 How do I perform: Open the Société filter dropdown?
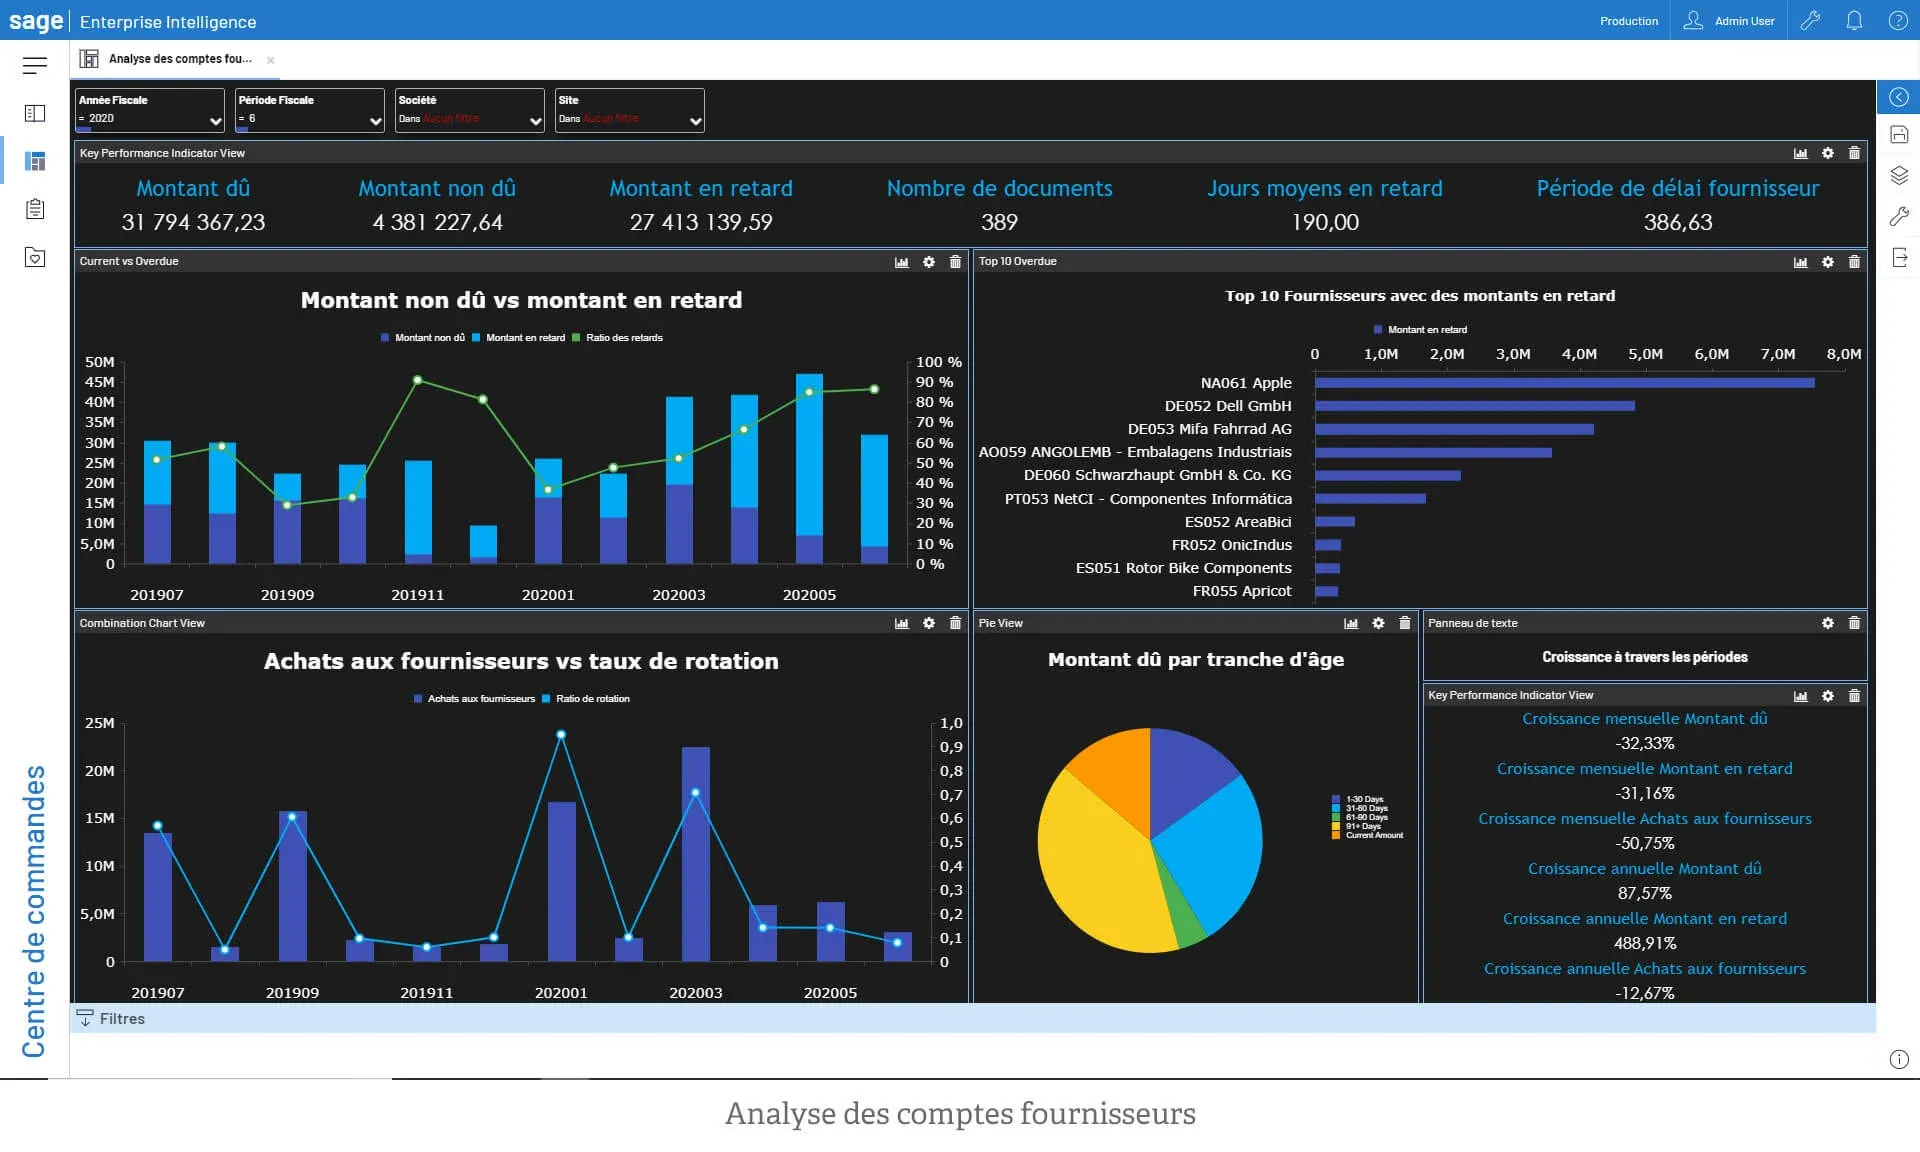(533, 120)
